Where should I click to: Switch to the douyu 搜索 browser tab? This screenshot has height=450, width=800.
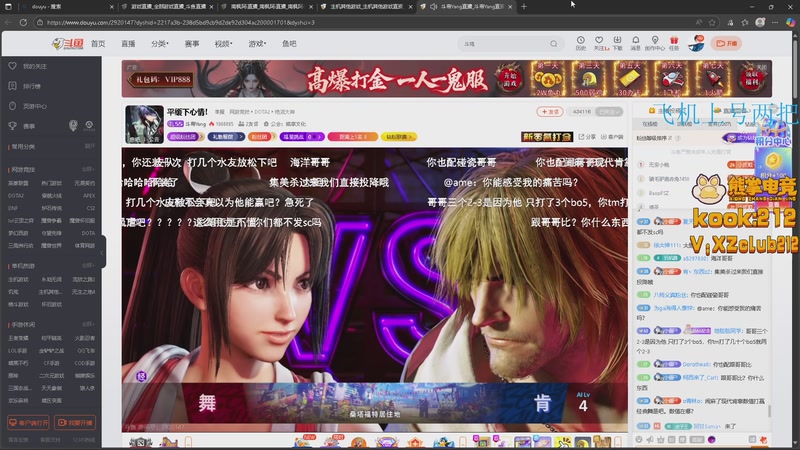click(x=66, y=7)
